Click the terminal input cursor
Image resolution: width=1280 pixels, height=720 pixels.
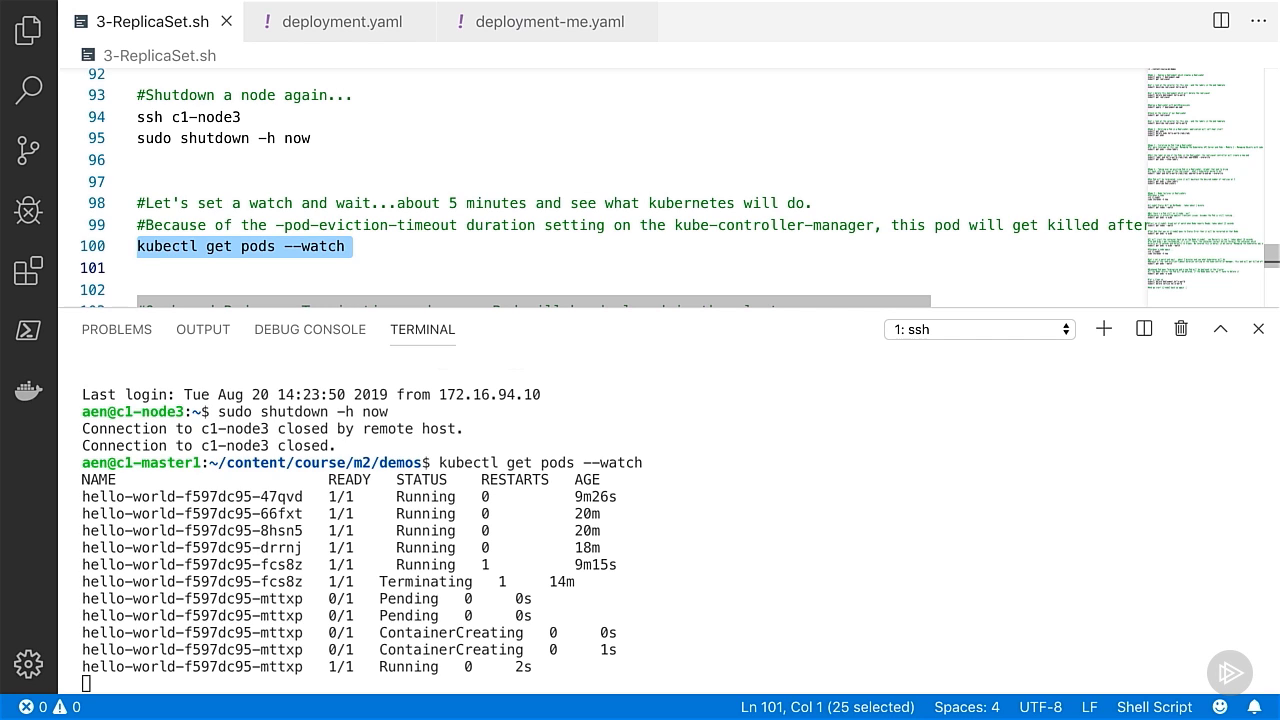[86, 684]
